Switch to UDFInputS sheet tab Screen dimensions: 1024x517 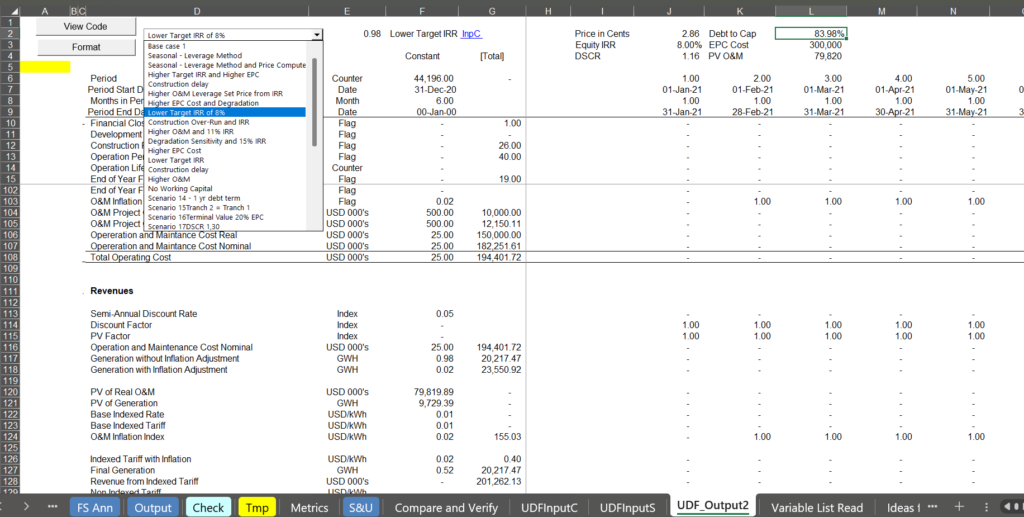pyautogui.click(x=627, y=507)
